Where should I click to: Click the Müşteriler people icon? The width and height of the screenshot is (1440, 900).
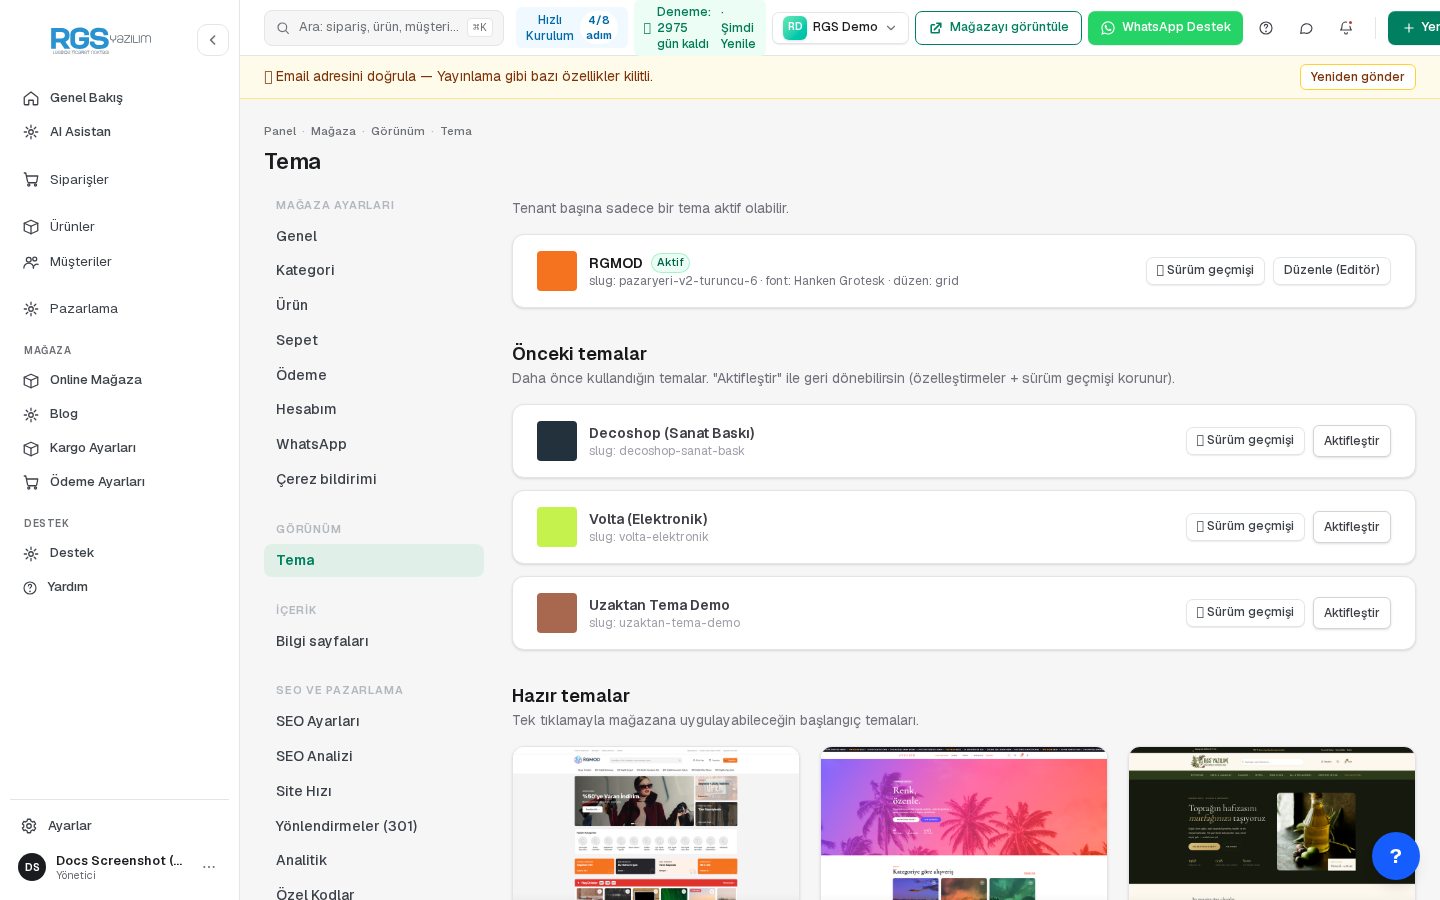(x=31, y=262)
